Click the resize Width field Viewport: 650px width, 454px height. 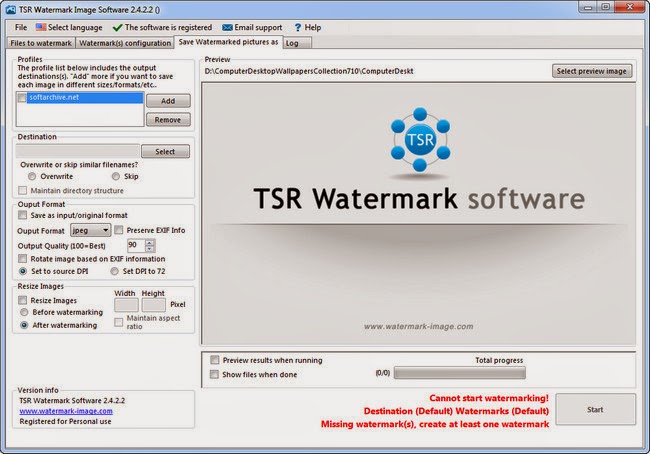pos(126,305)
